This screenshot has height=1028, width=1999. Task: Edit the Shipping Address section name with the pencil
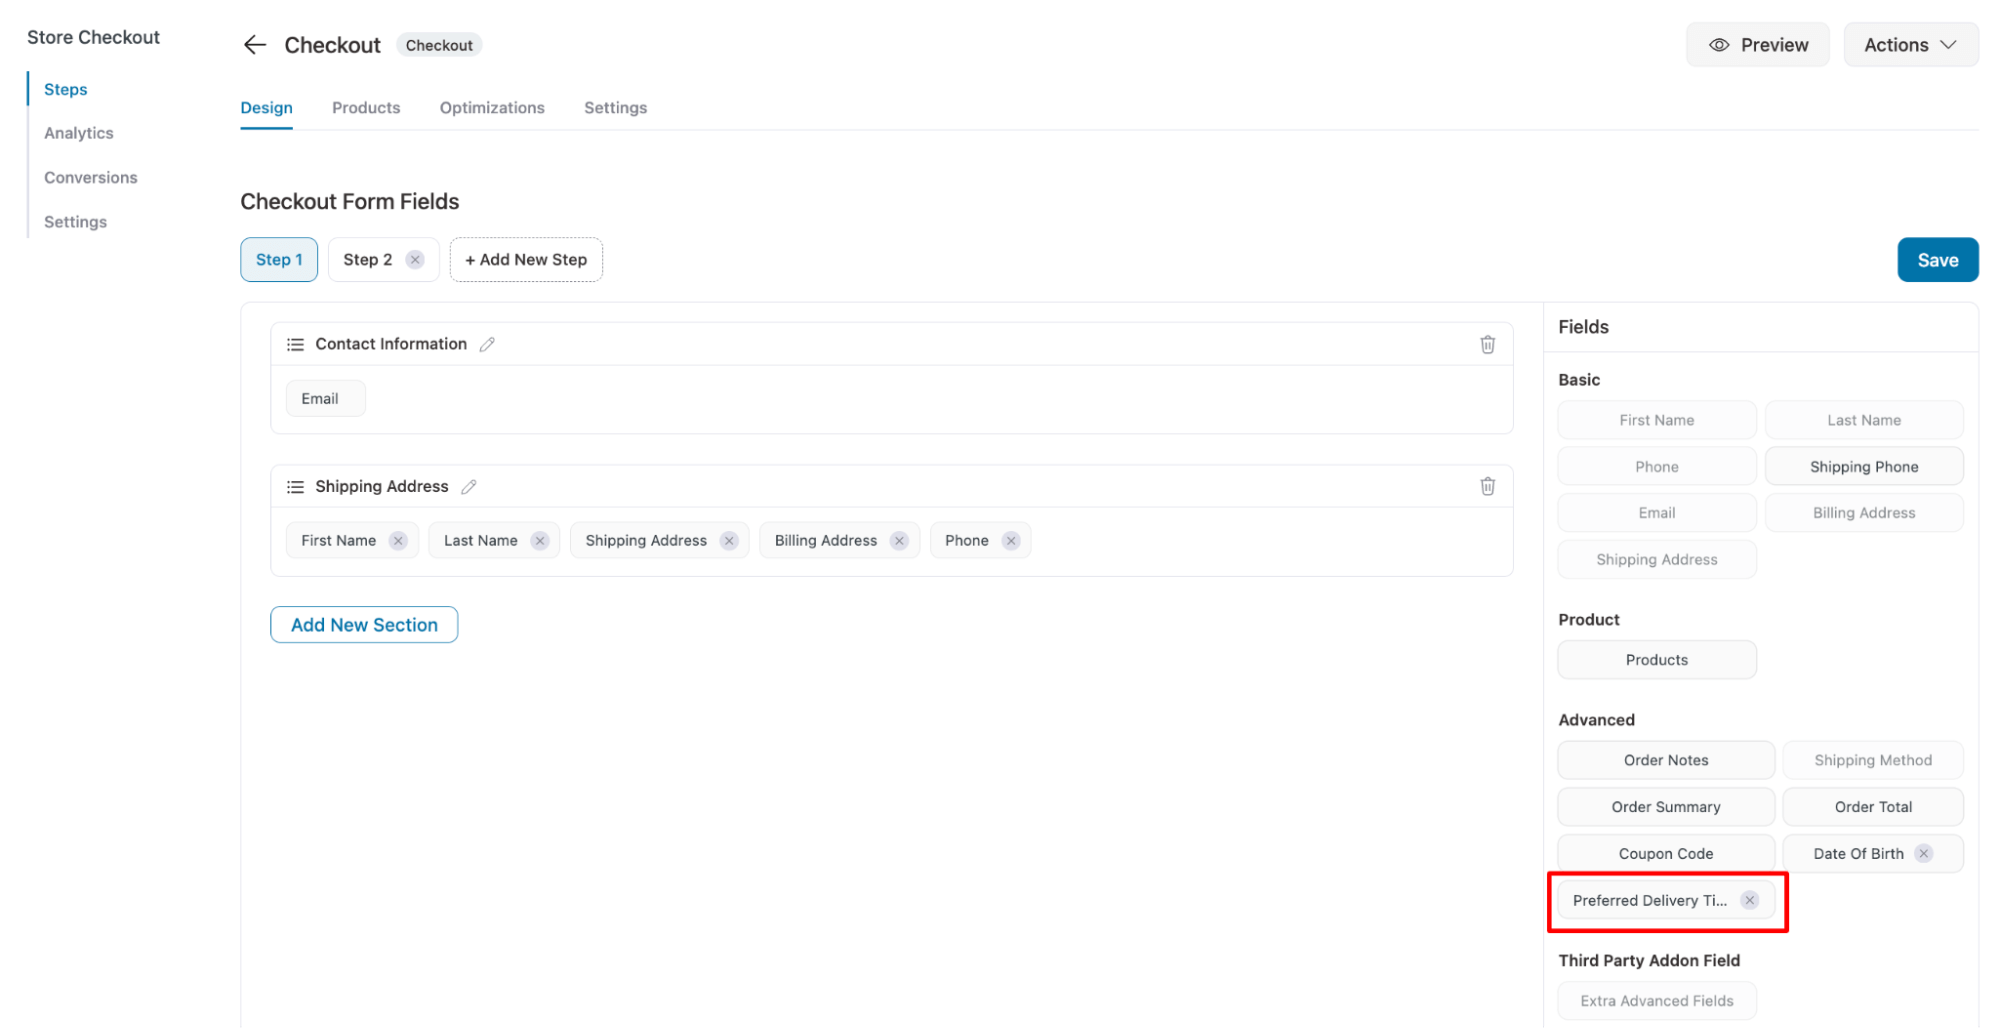(x=469, y=487)
